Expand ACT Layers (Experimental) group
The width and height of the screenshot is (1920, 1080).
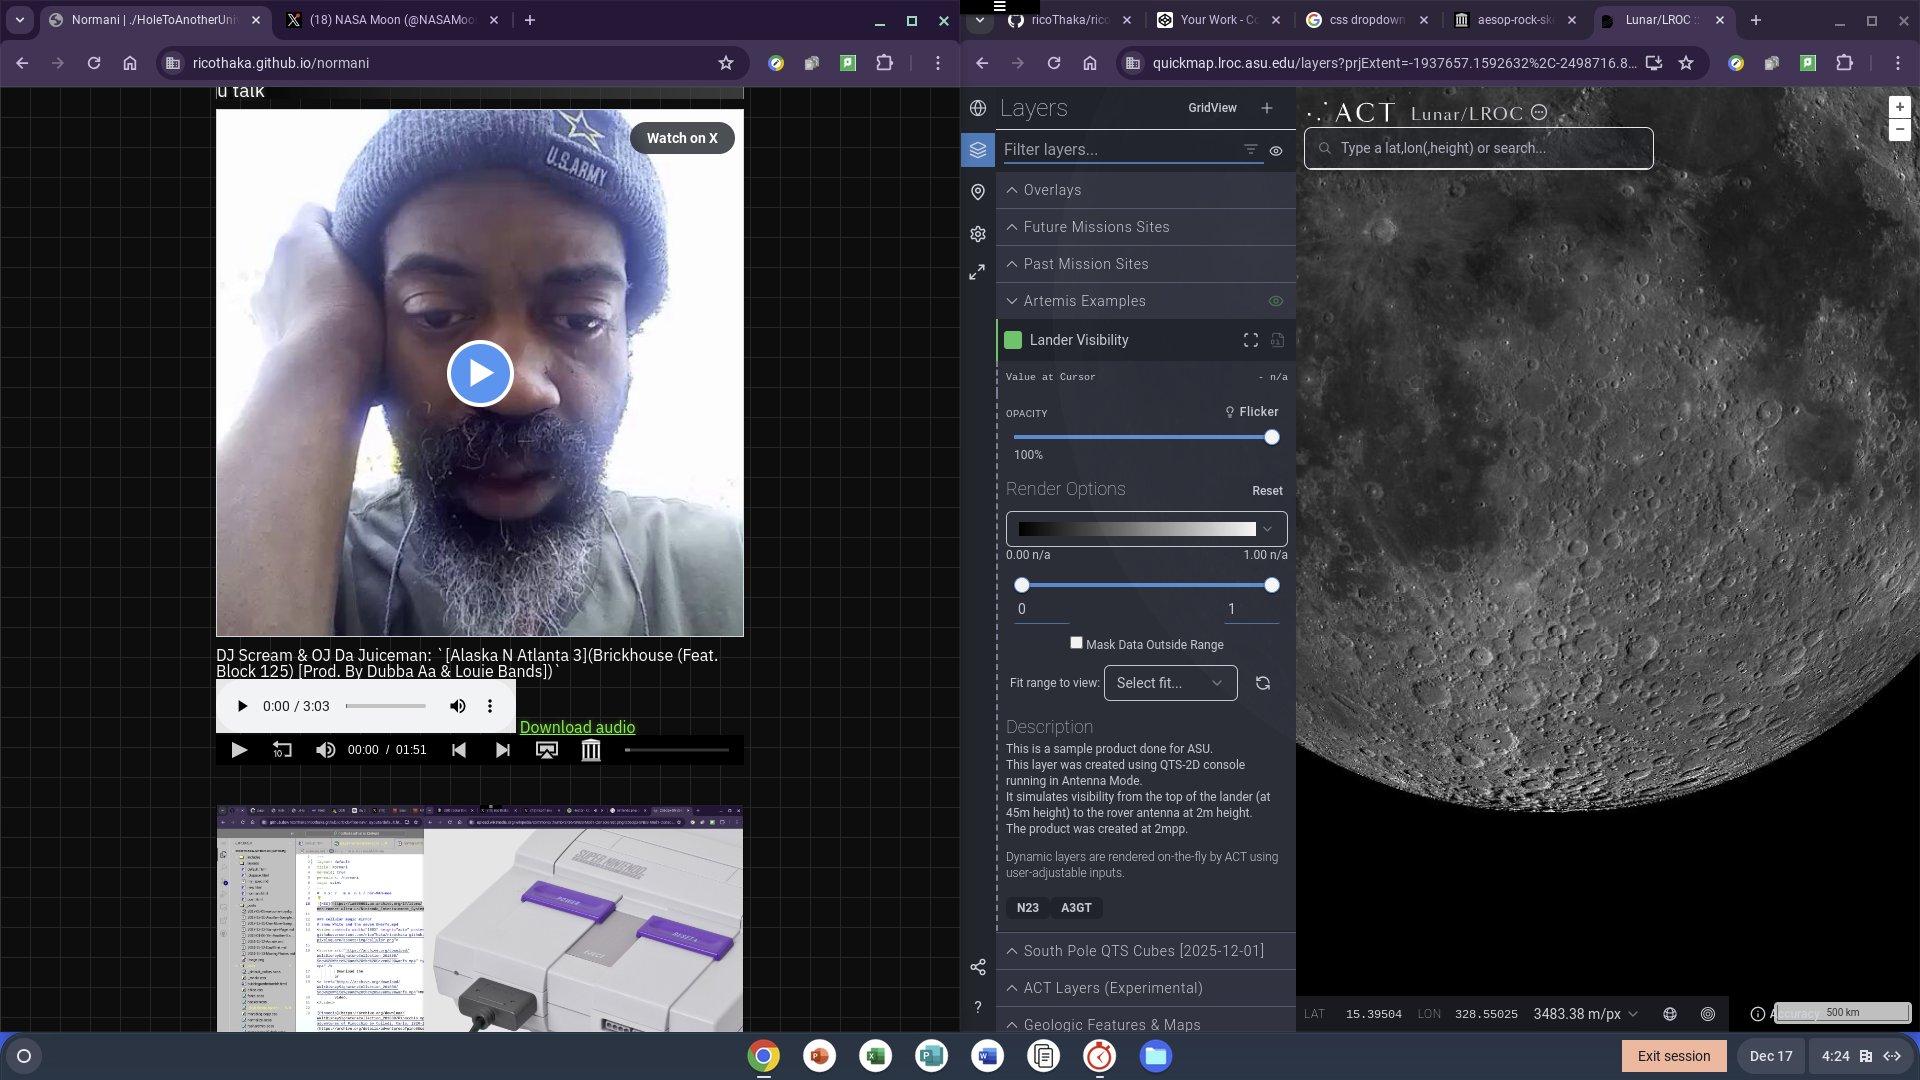click(x=1146, y=988)
